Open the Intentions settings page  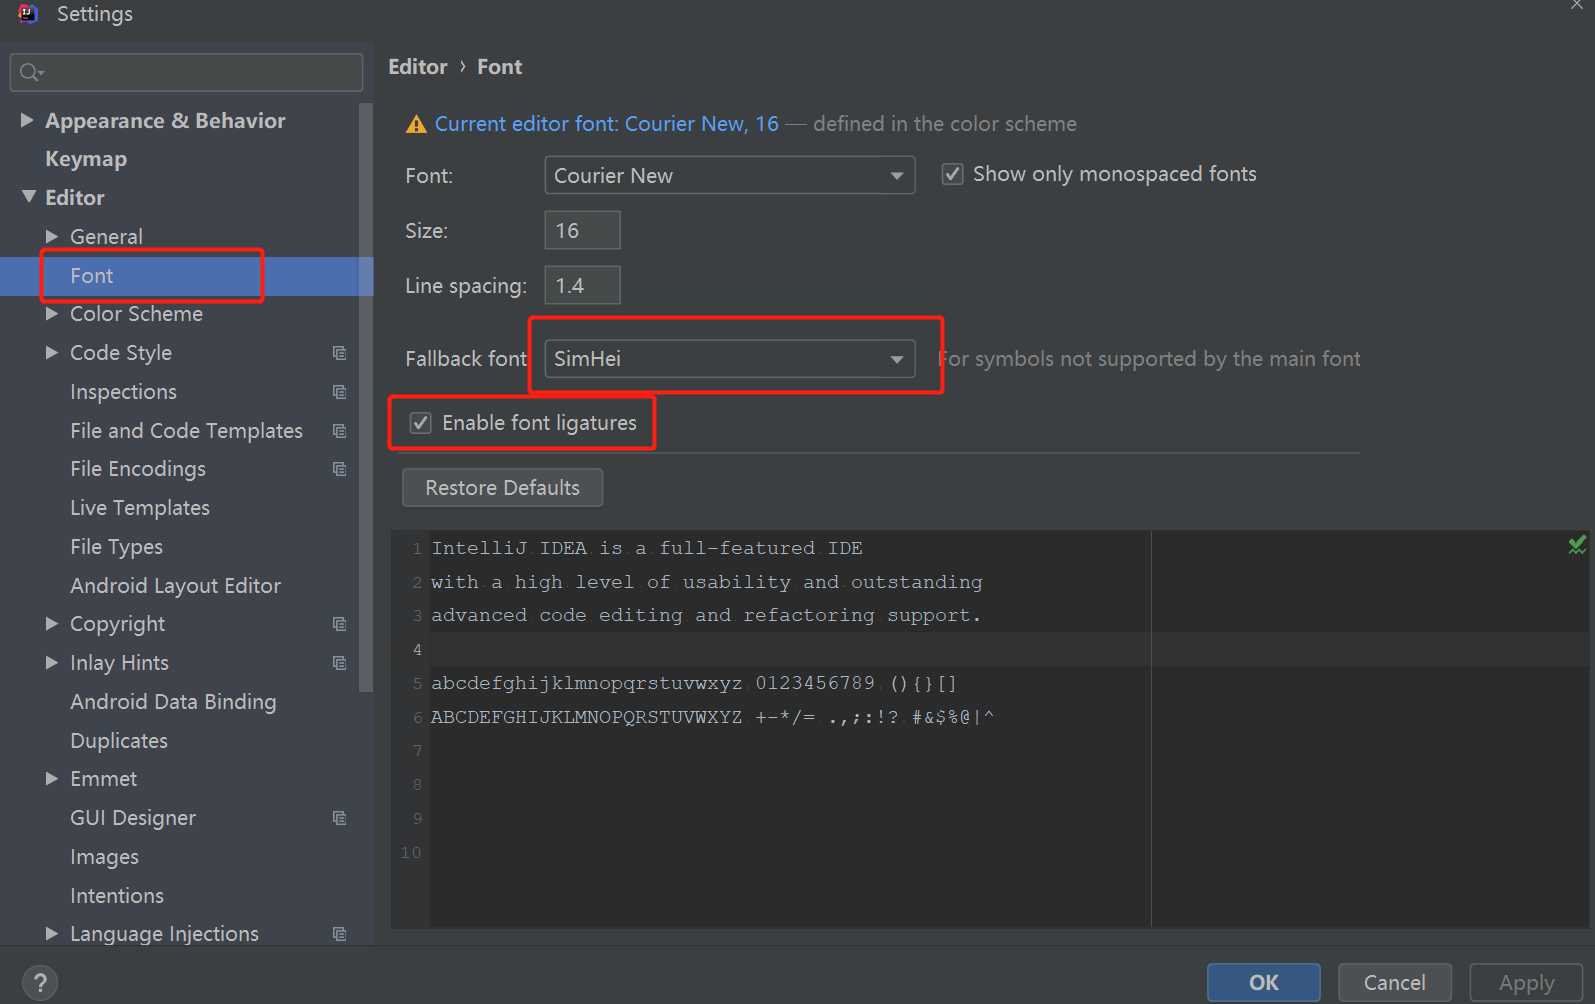(x=117, y=896)
